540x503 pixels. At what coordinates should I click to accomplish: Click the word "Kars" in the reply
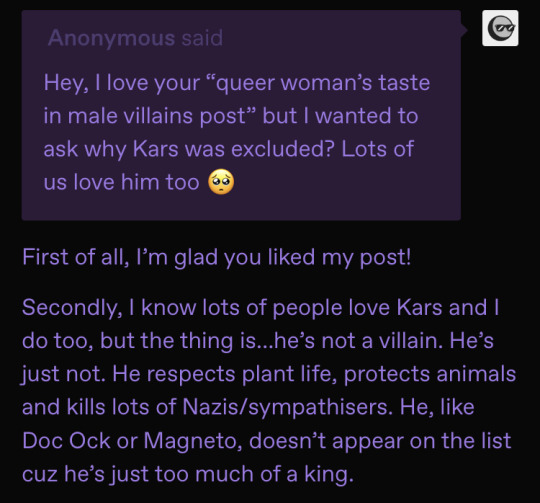tap(419, 307)
